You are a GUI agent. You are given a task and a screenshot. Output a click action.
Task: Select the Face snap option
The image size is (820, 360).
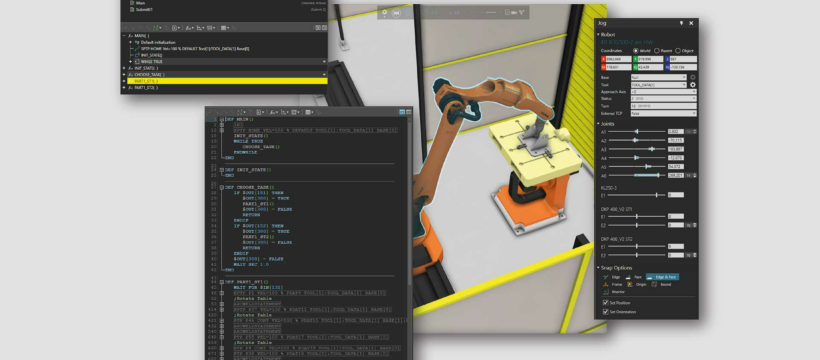(633, 277)
